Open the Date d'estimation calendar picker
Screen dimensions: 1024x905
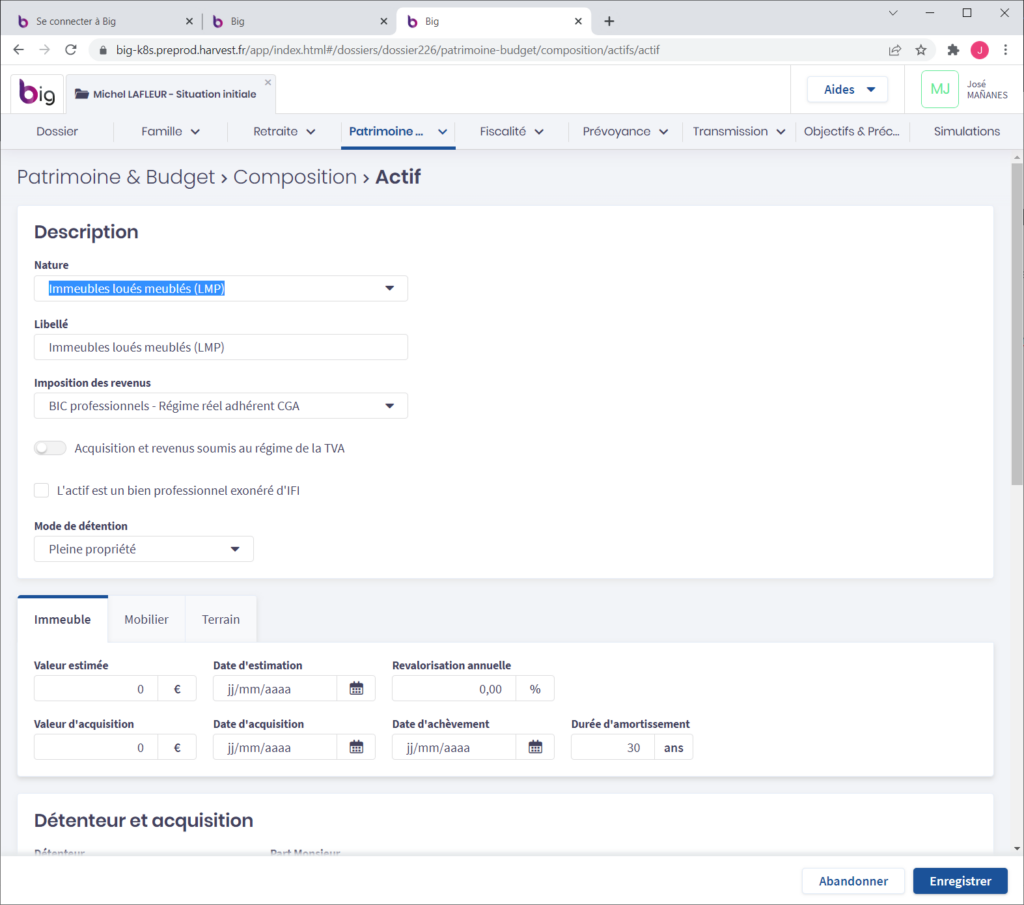[356, 688]
